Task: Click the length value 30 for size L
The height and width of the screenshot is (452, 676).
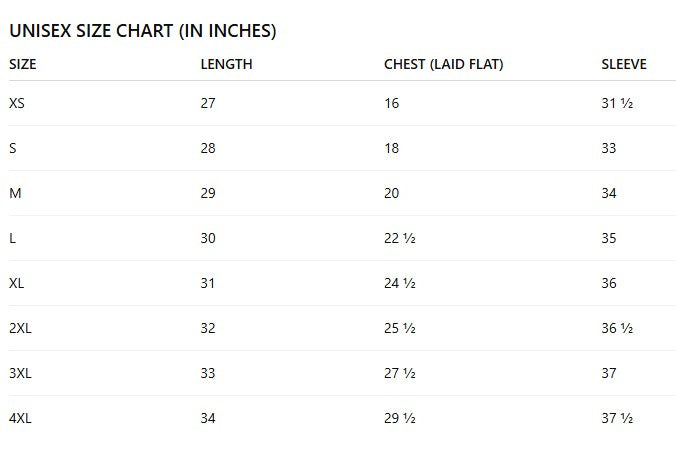Action: [208, 238]
